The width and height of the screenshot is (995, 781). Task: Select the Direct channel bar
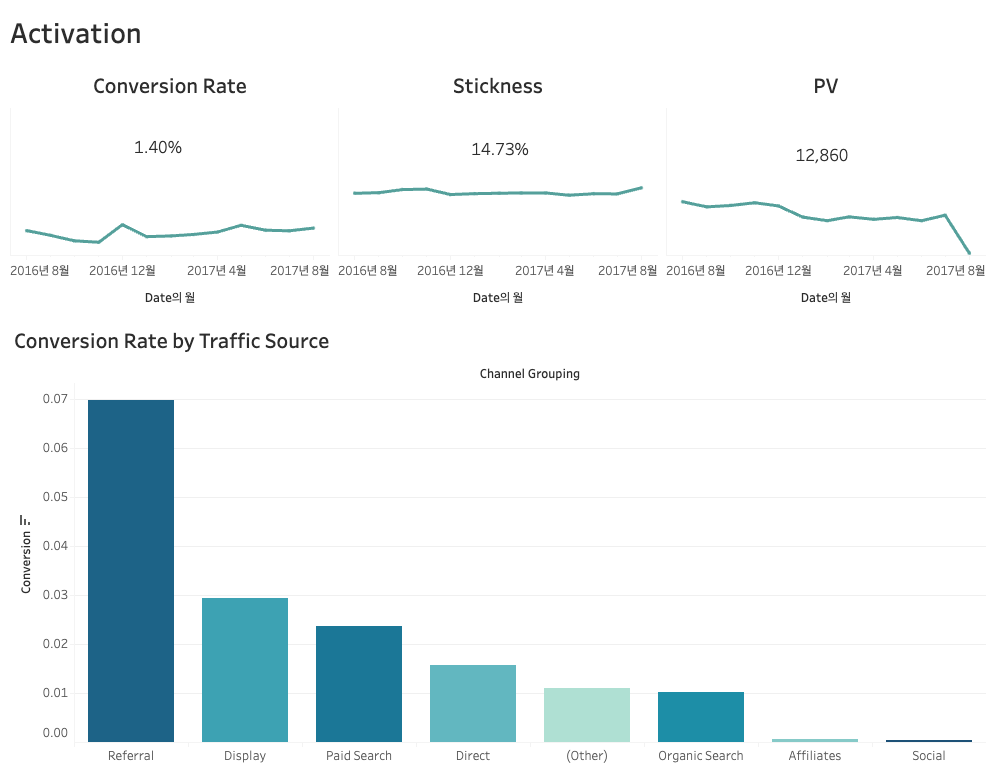tap(473, 702)
